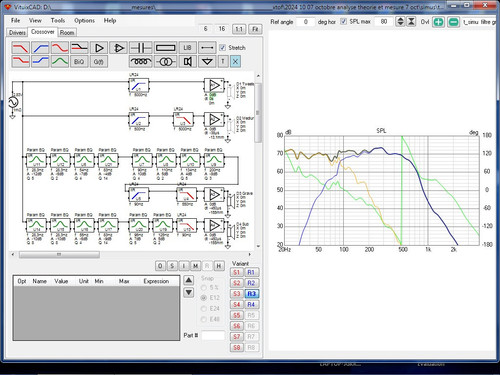Open the LIB component library

pos(187,48)
